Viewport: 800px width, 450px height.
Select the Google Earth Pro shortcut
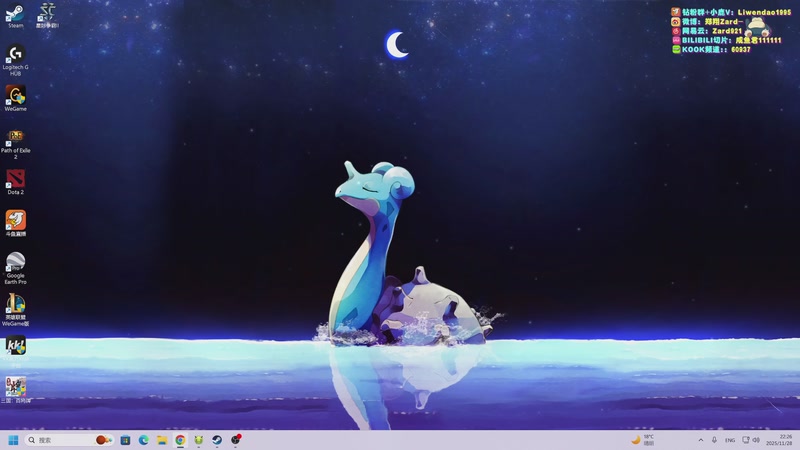(15, 268)
